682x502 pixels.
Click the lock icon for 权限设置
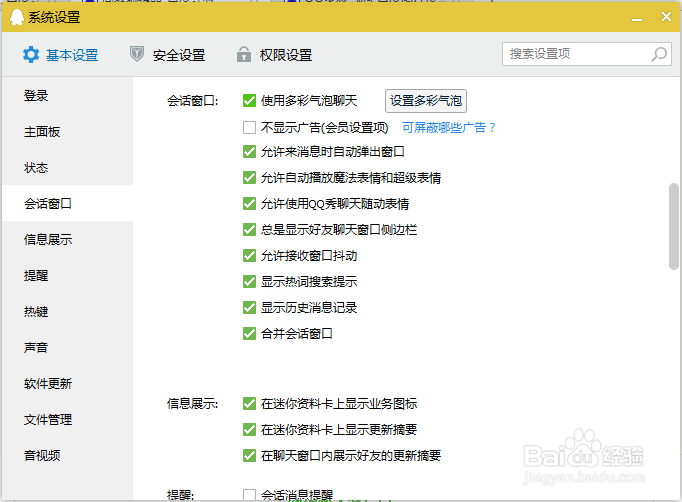(x=244, y=54)
